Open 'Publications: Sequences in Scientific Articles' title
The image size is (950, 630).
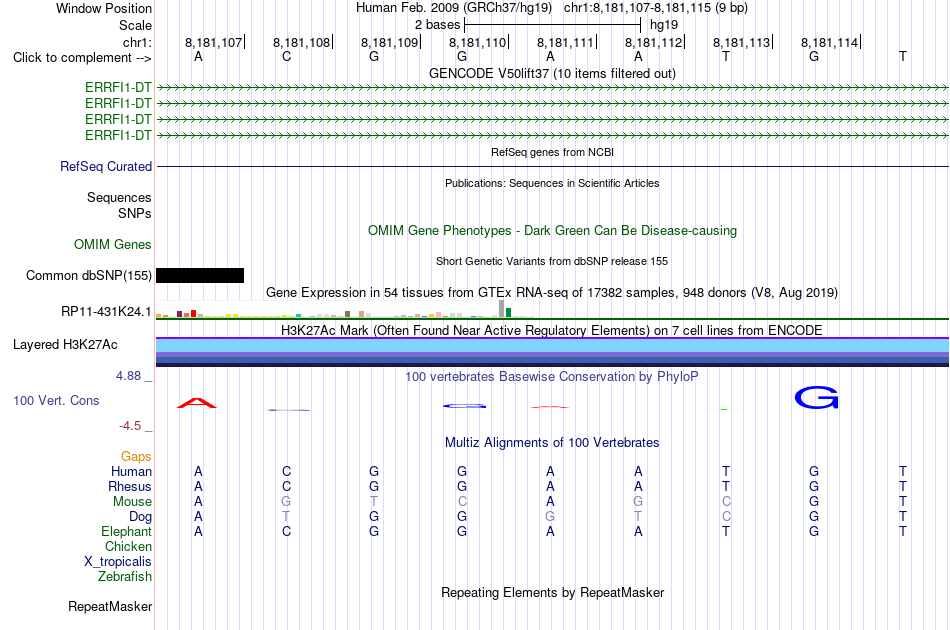click(x=552, y=183)
